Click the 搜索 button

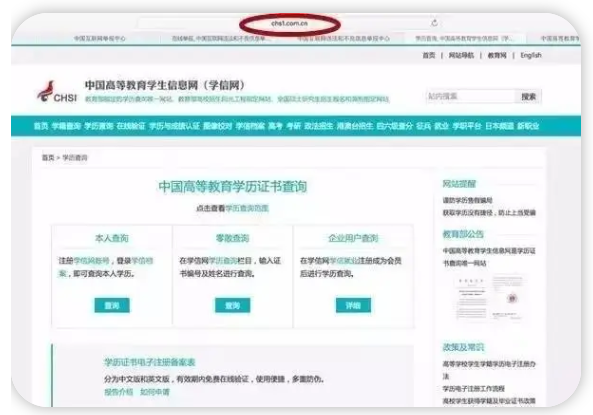[x=528, y=96]
